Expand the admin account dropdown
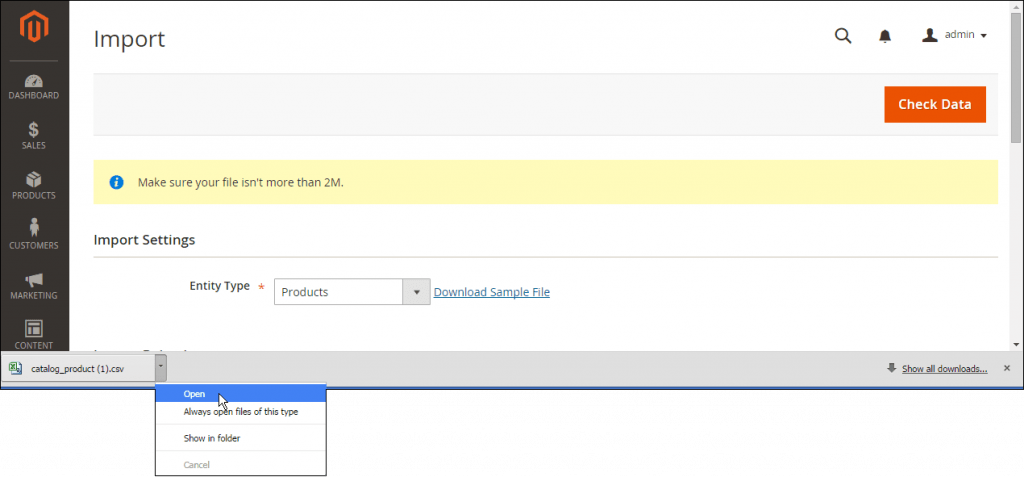This screenshot has width=1024, height=477. tap(954, 35)
